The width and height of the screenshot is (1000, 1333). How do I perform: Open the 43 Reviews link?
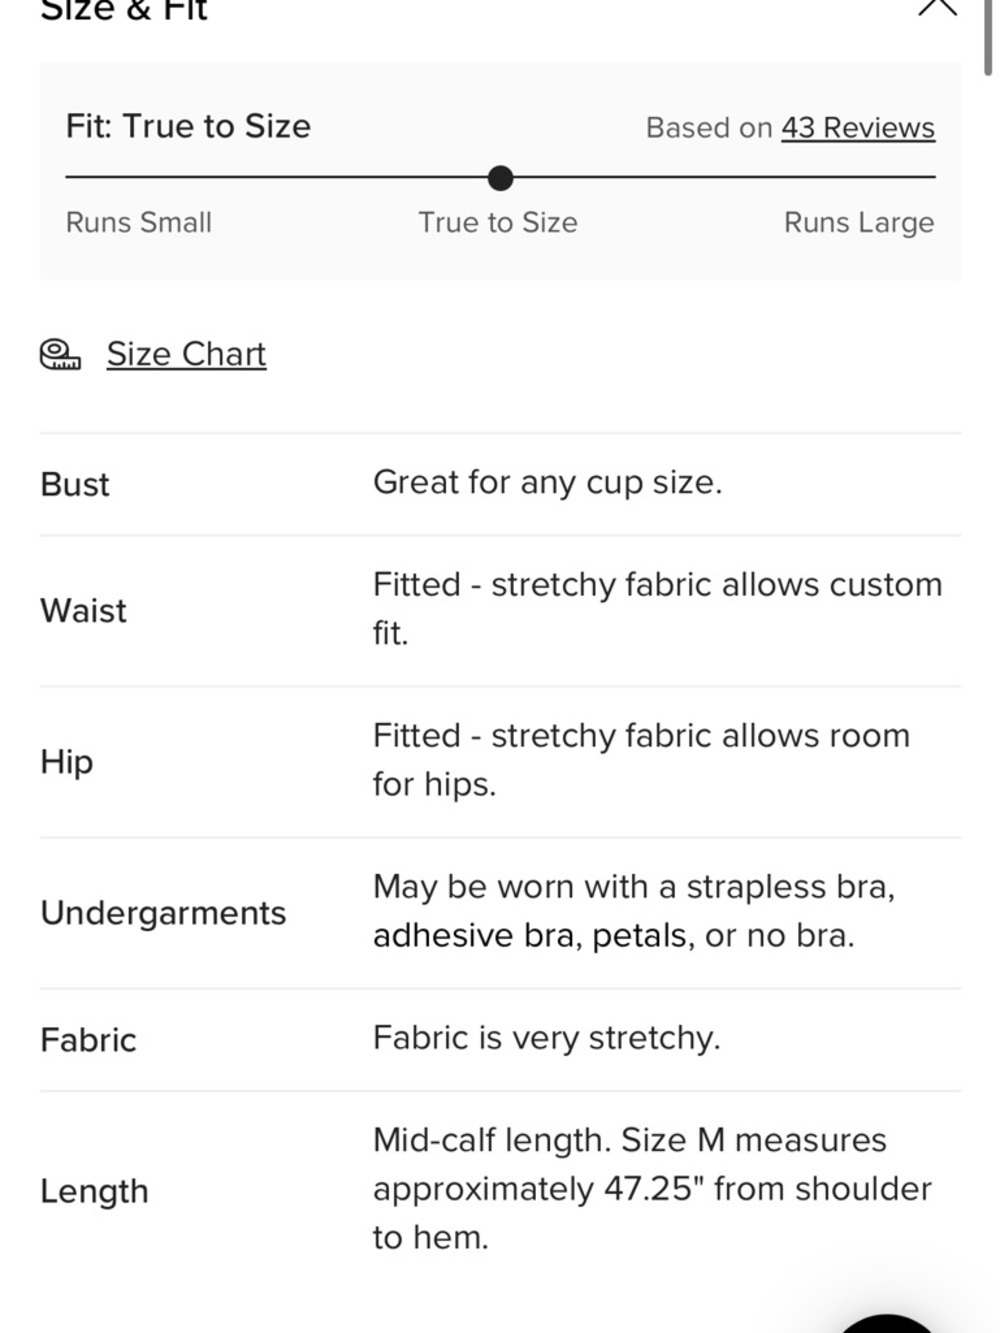(x=858, y=128)
